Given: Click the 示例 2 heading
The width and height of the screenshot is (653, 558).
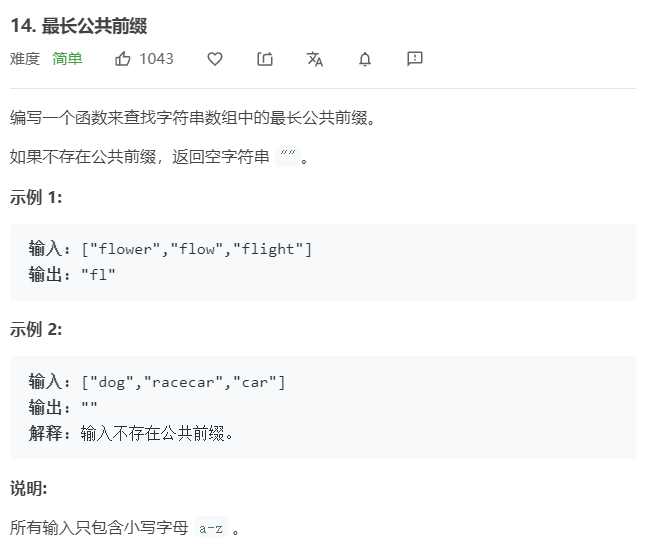Looking at the screenshot, I should [36, 329].
